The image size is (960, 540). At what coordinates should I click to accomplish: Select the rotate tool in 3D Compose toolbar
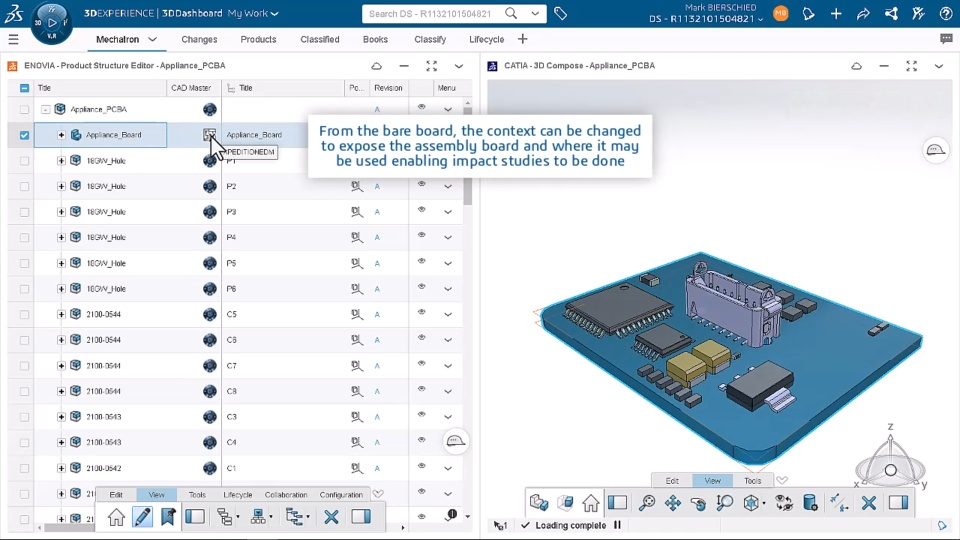coord(698,503)
